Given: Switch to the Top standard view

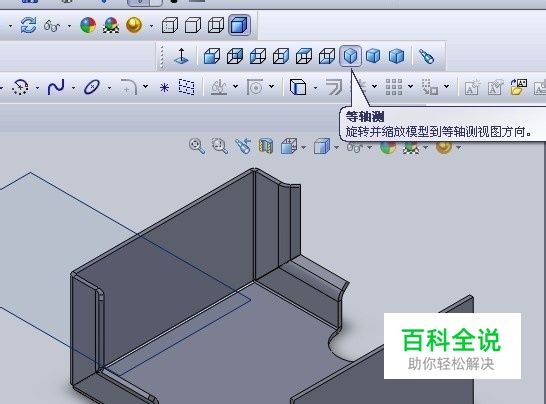Looking at the screenshot, I should [x=304, y=56].
